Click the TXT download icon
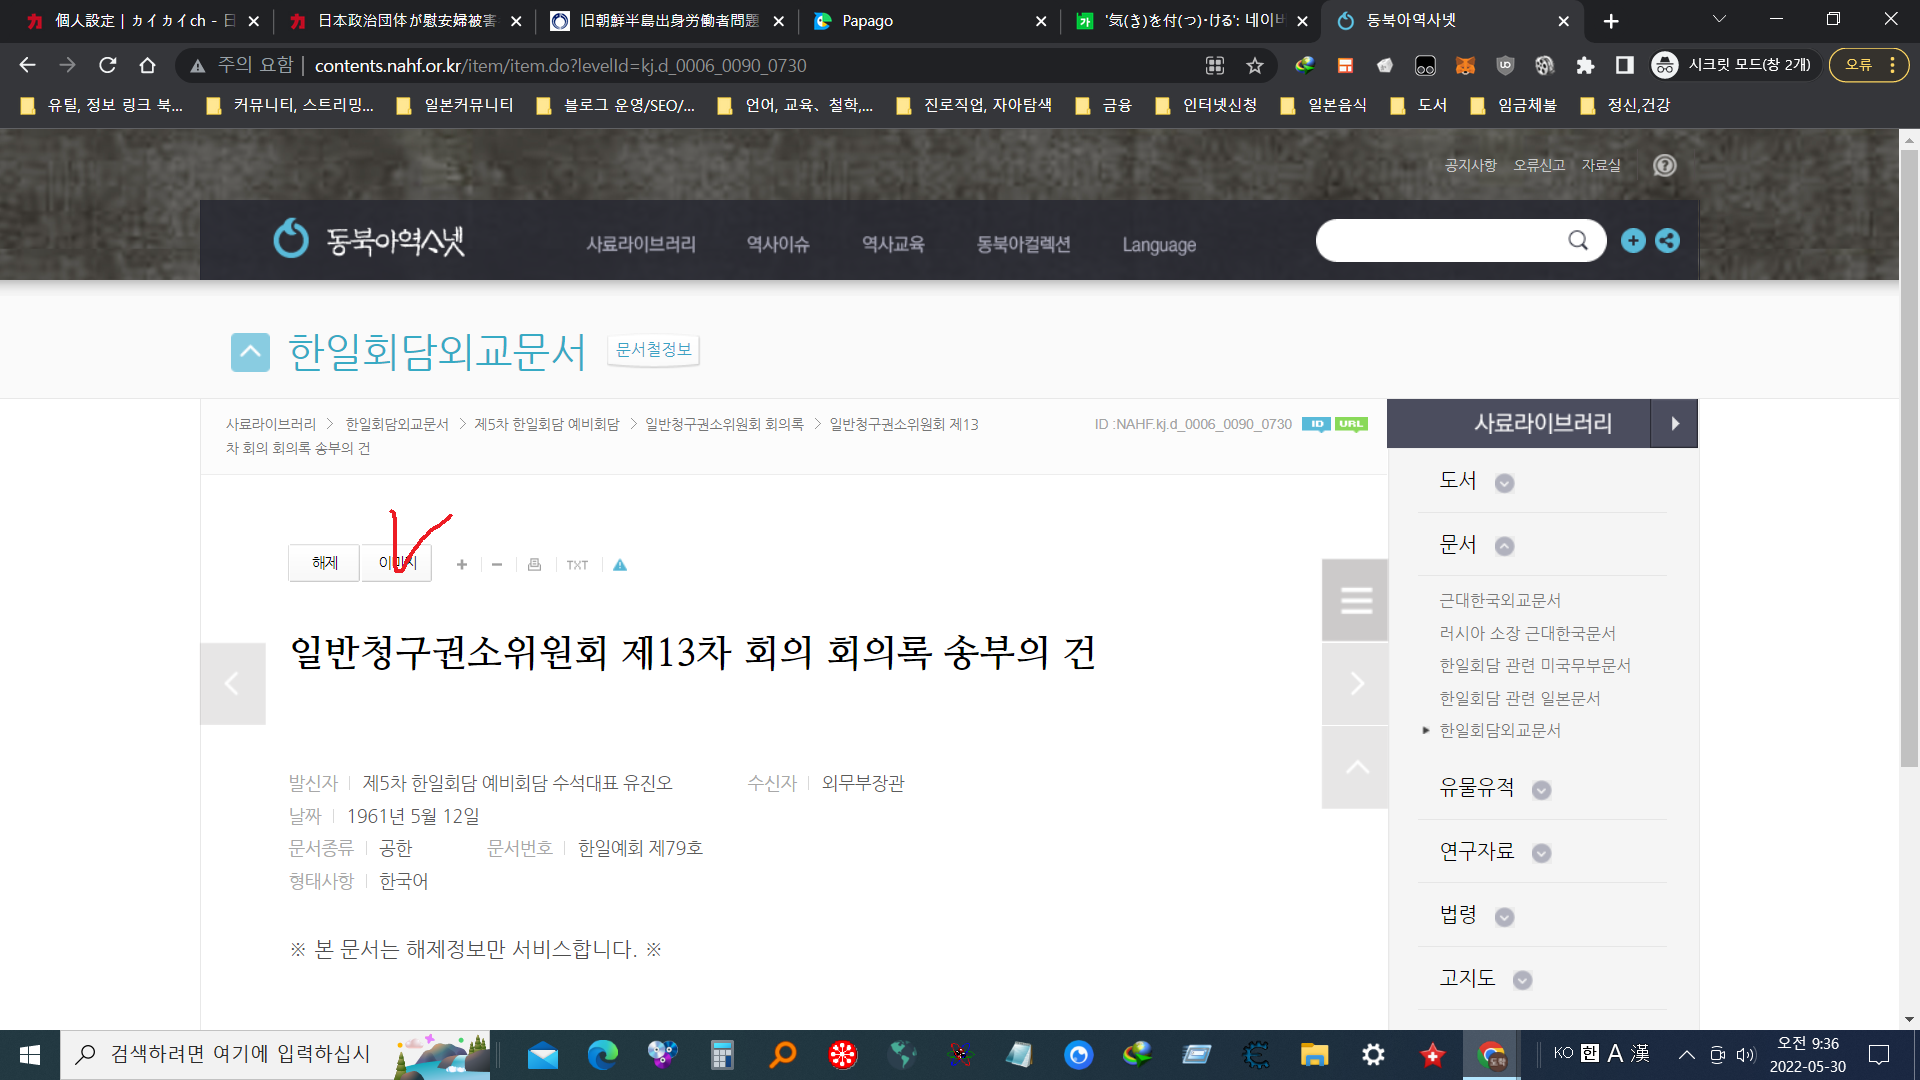1920x1080 pixels. click(577, 565)
